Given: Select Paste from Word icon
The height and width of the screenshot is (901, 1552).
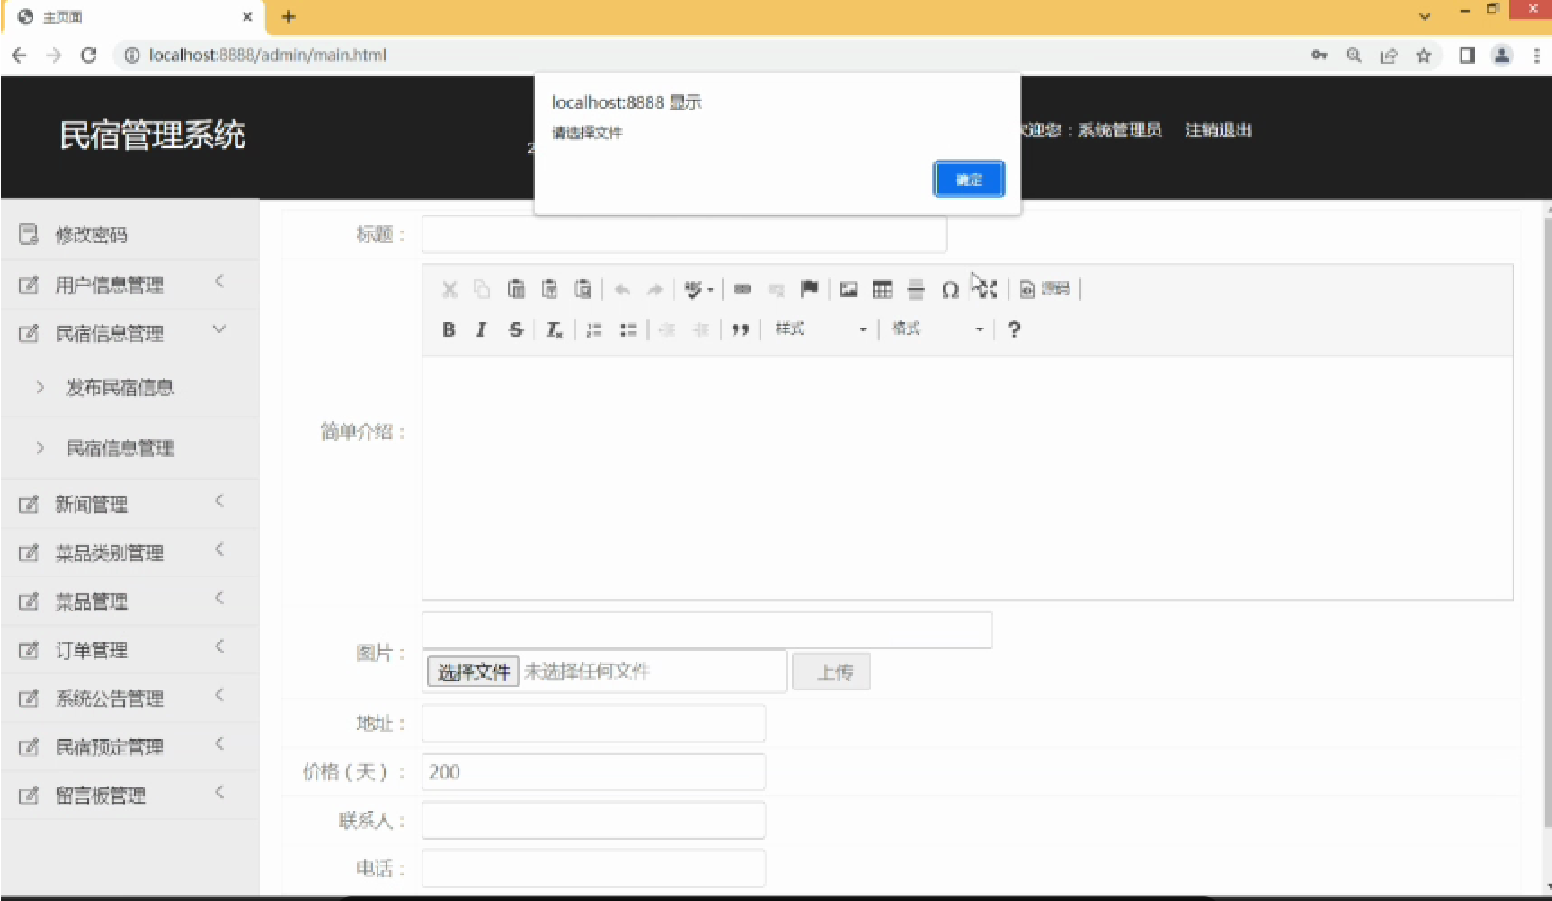Looking at the screenshot, I should (583, 290).
